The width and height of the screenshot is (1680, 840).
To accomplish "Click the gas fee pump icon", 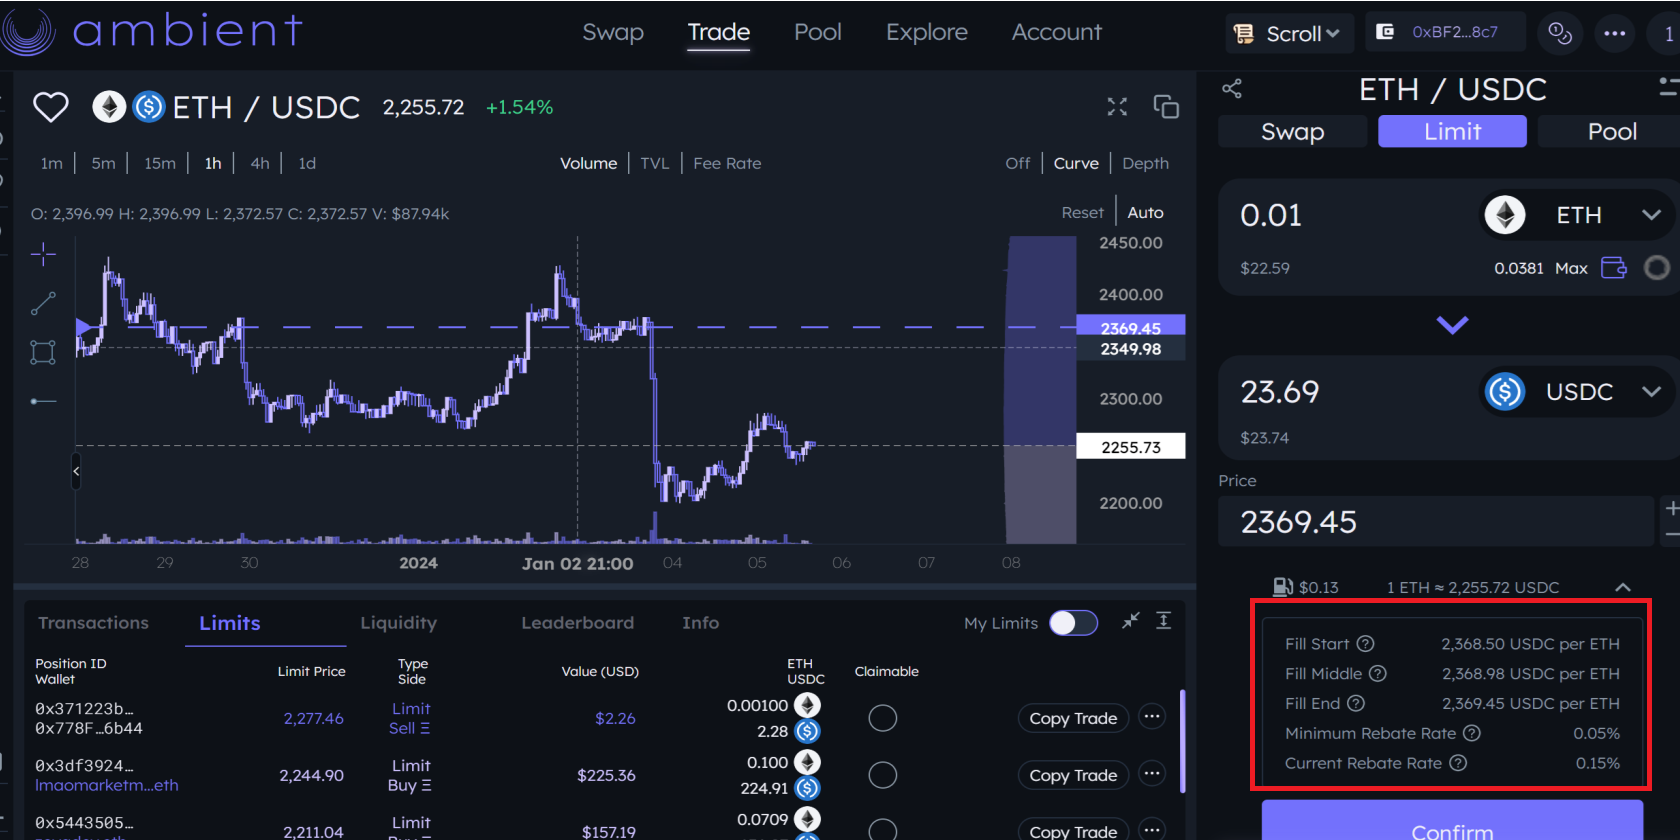I will click(x=1283, y=587).
